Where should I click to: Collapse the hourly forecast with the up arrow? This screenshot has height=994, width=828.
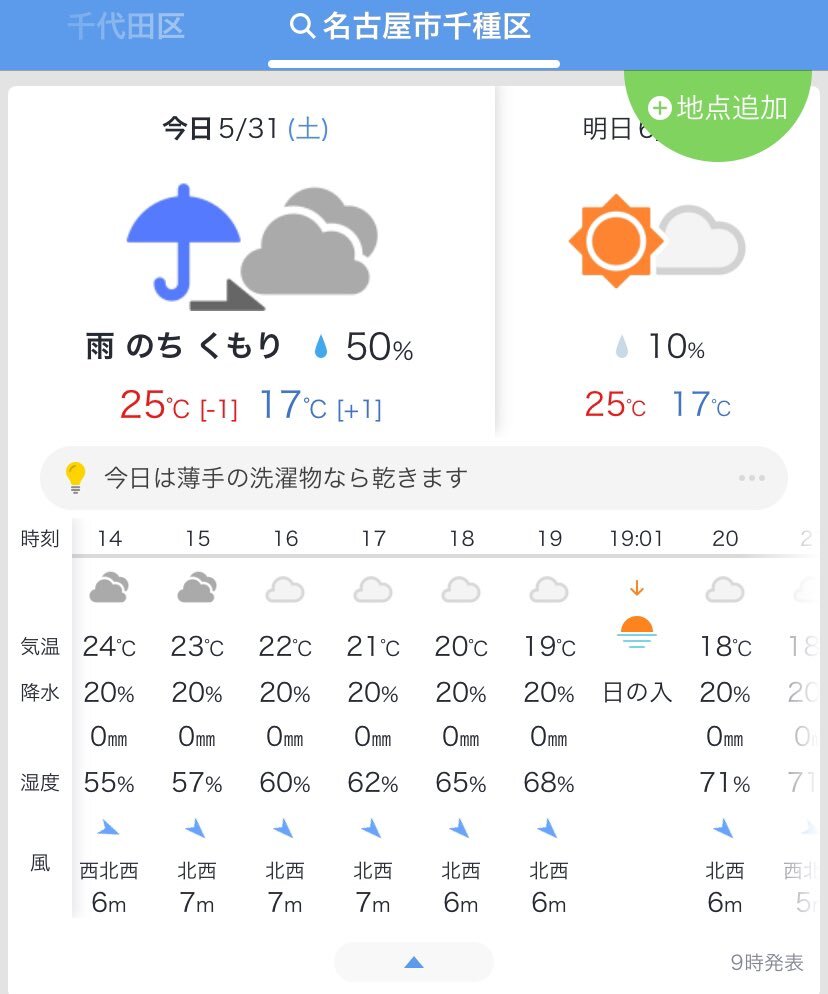pos(413,962)
